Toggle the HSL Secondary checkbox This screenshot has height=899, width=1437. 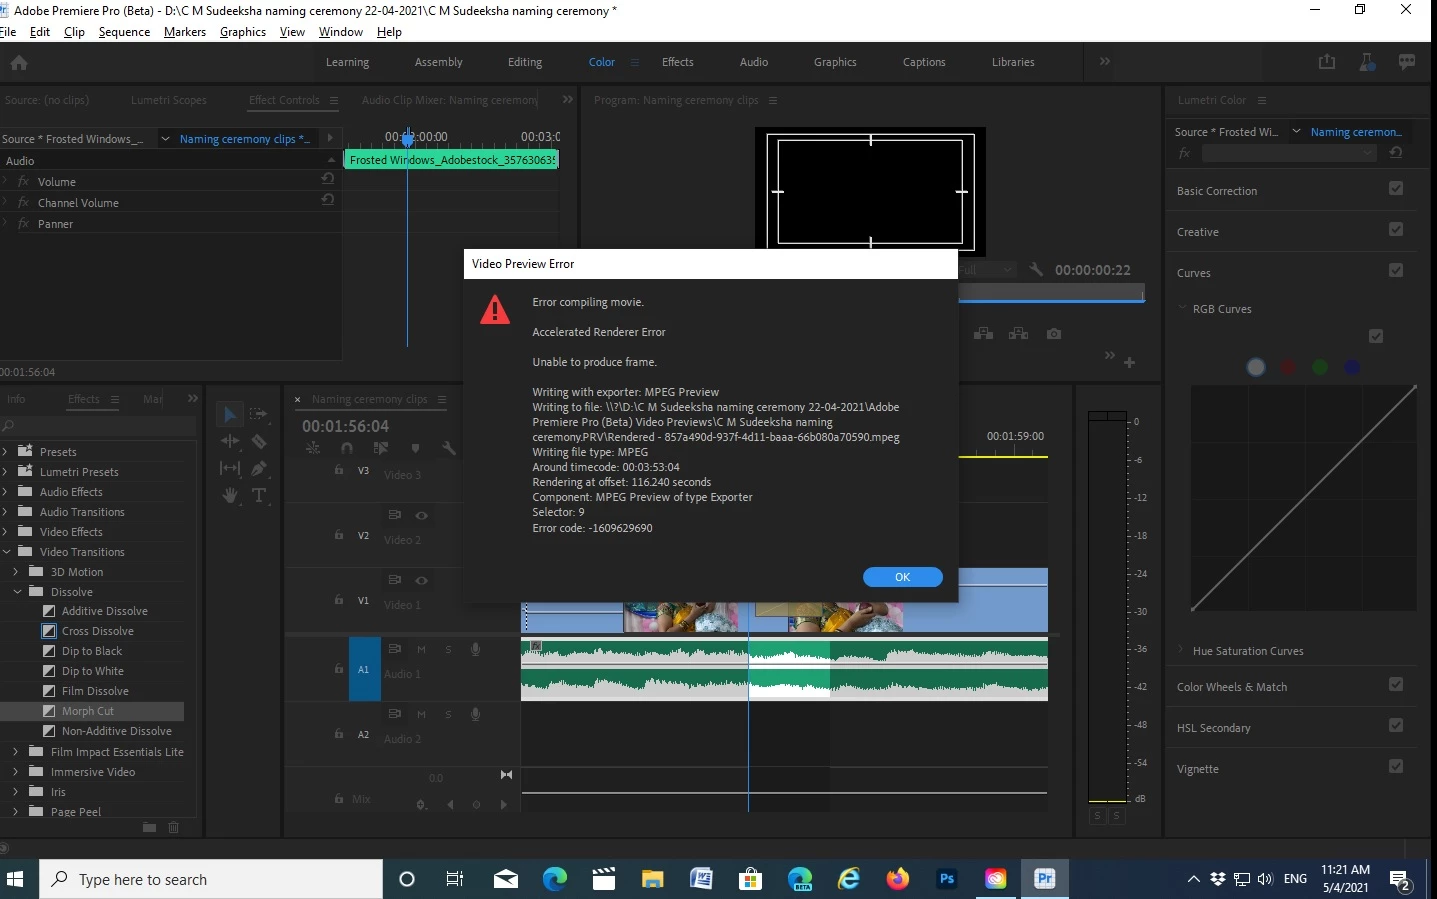click(1396, 726)
